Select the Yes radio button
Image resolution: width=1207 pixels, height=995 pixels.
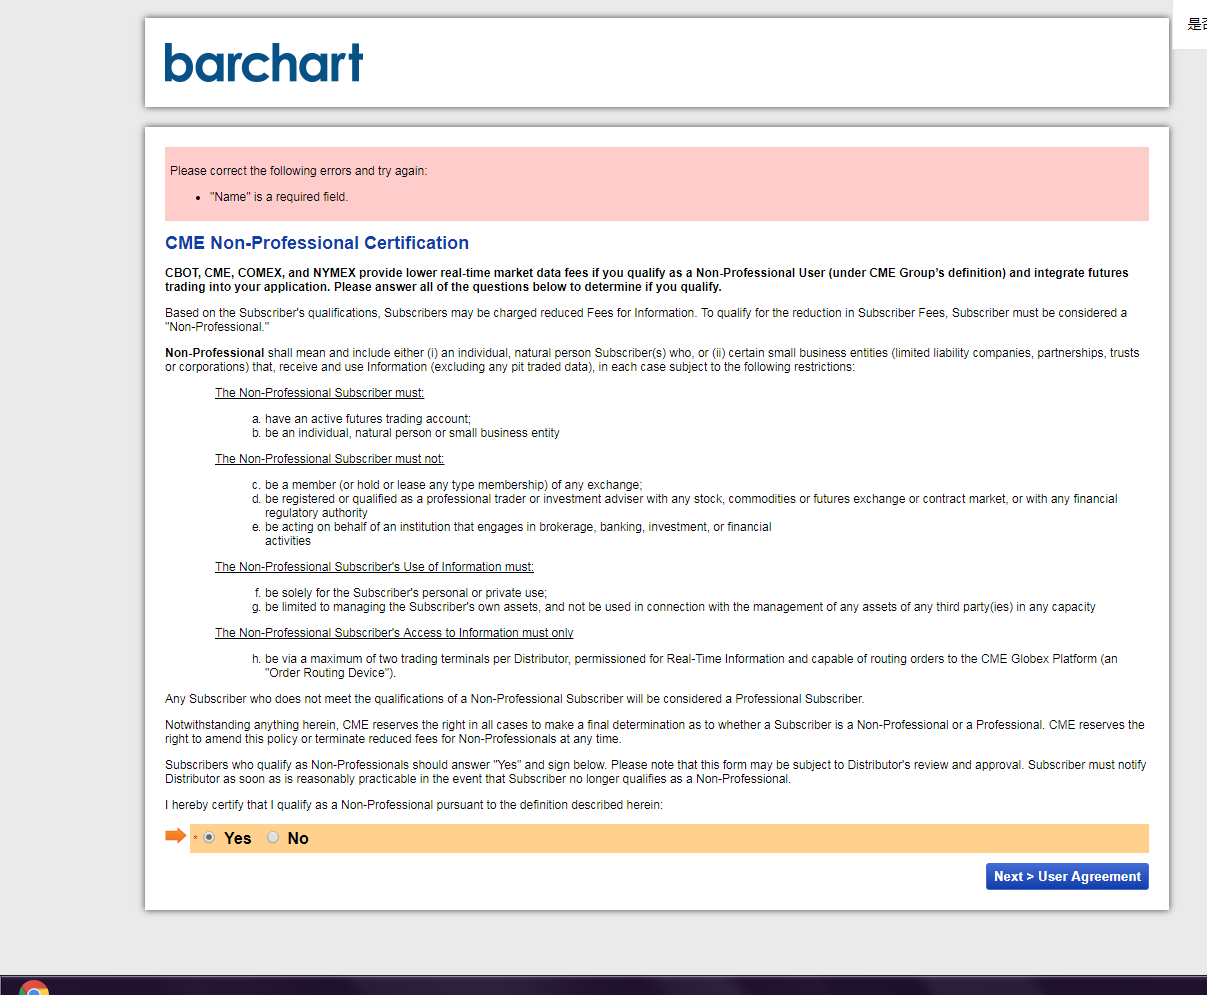(x=209, y=837)
